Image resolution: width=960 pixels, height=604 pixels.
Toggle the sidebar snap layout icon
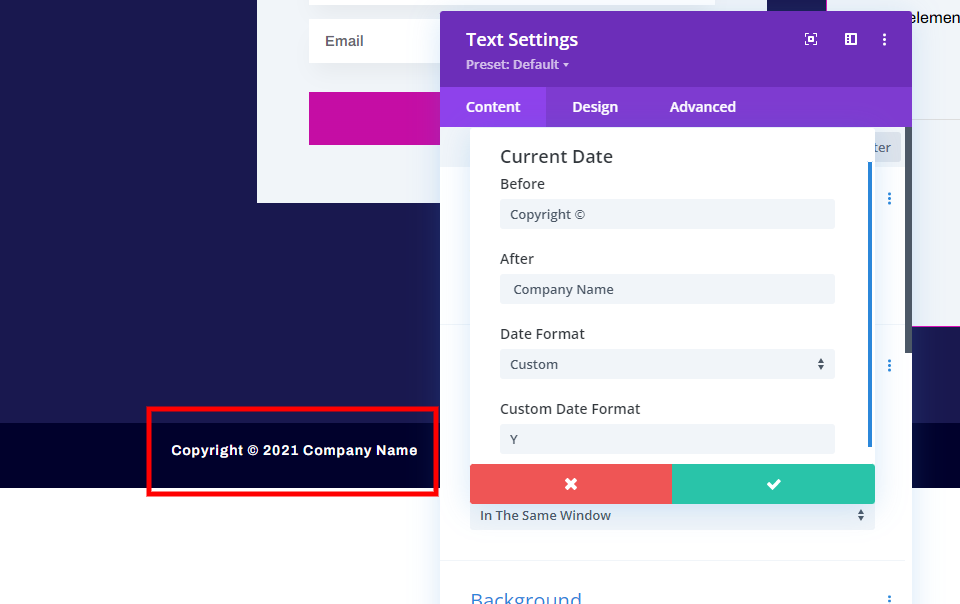point(850,39)
